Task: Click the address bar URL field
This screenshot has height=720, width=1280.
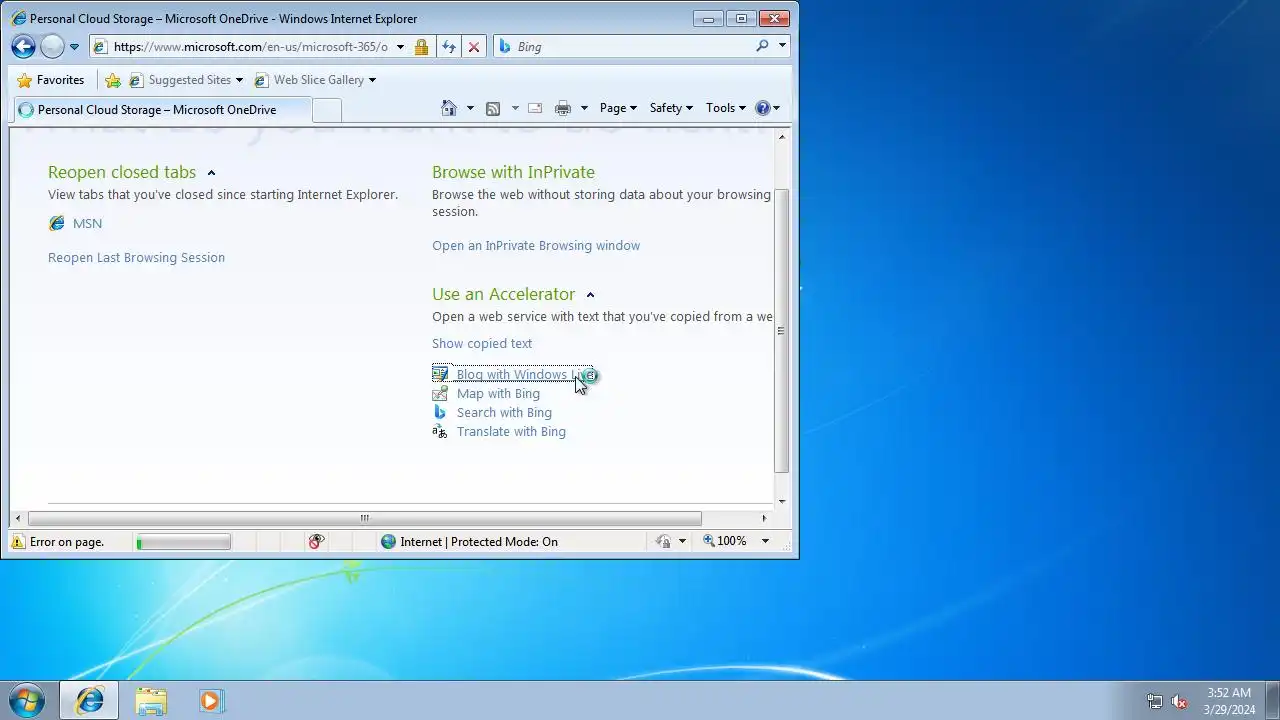Action: pyautogui.click(x=250, y=47)
